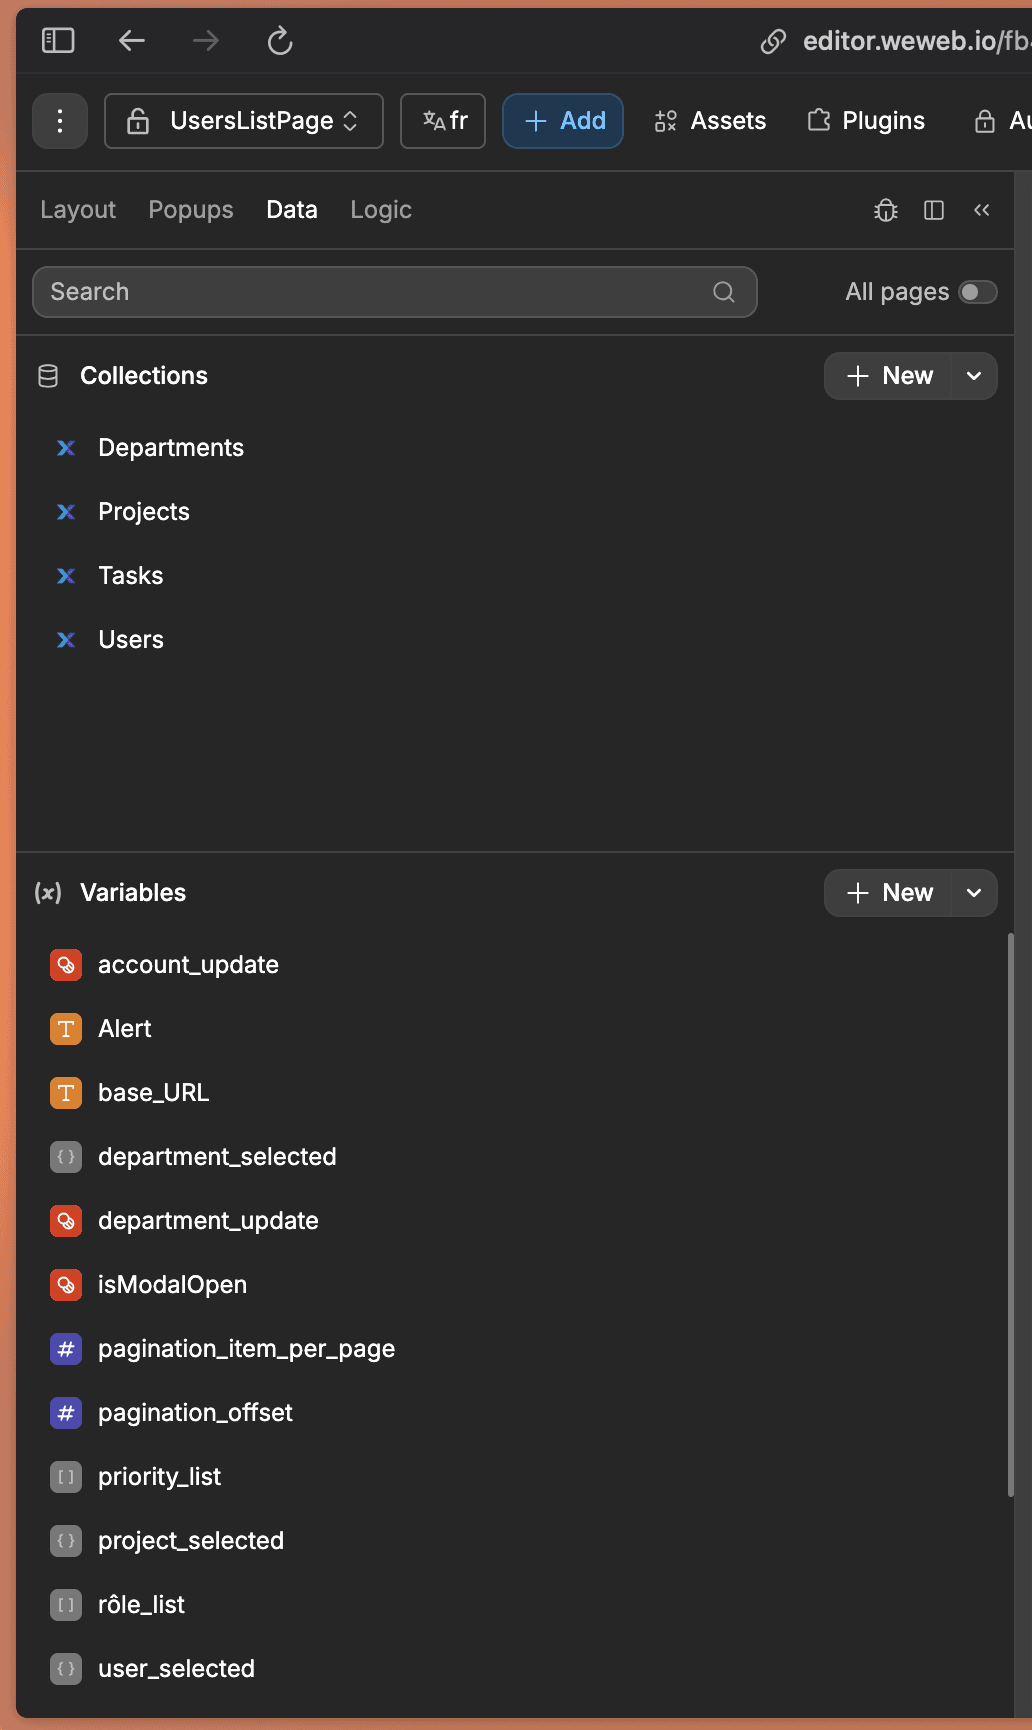1032x1730 pixels.
Task: Open the Assets menu
Action: (710, 121)
